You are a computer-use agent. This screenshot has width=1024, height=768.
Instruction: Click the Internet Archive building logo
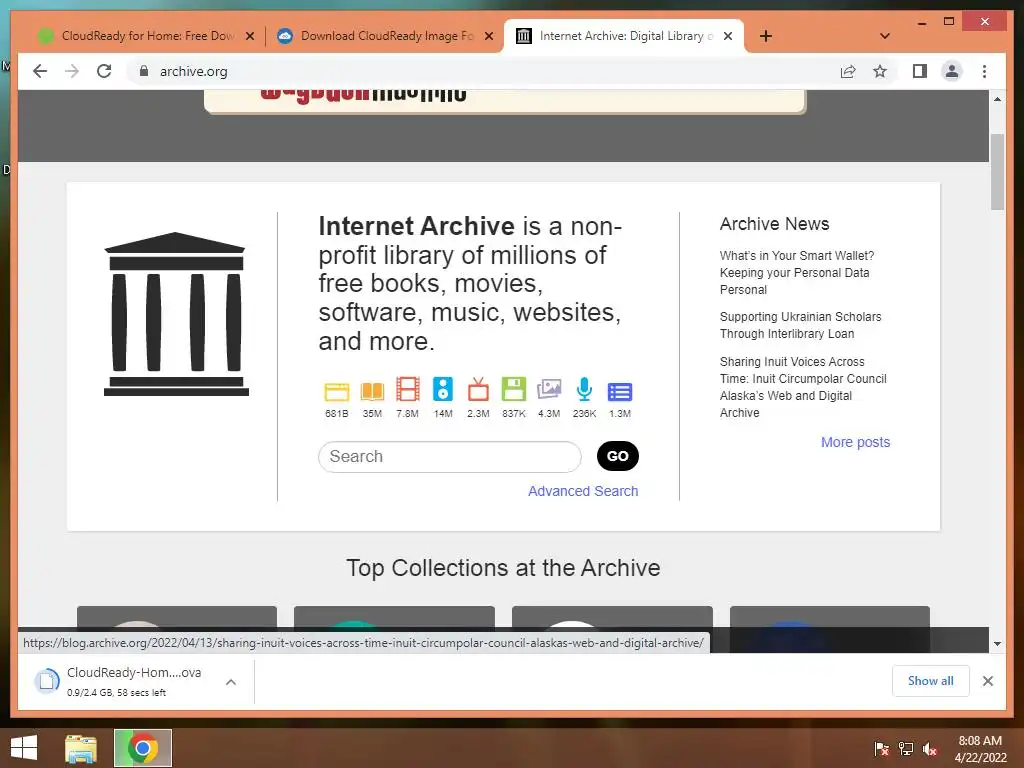click(x=176, y=314)
